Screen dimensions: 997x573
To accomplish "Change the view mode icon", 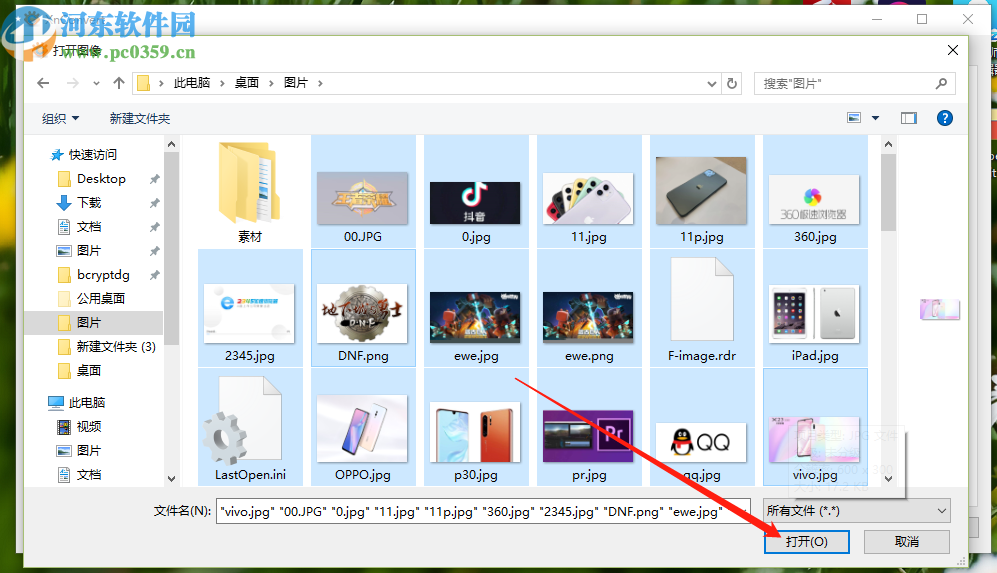I will coord(854,118).
